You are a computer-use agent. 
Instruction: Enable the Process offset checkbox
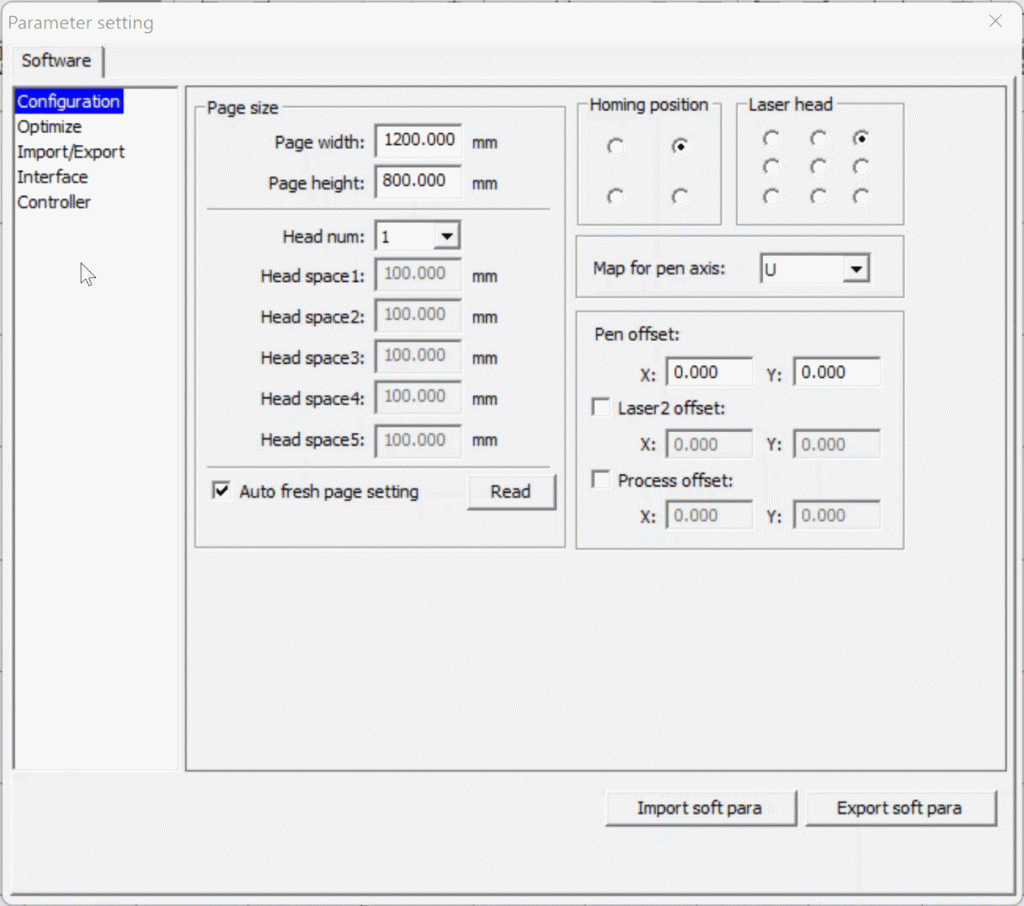[x=601, y=479]
